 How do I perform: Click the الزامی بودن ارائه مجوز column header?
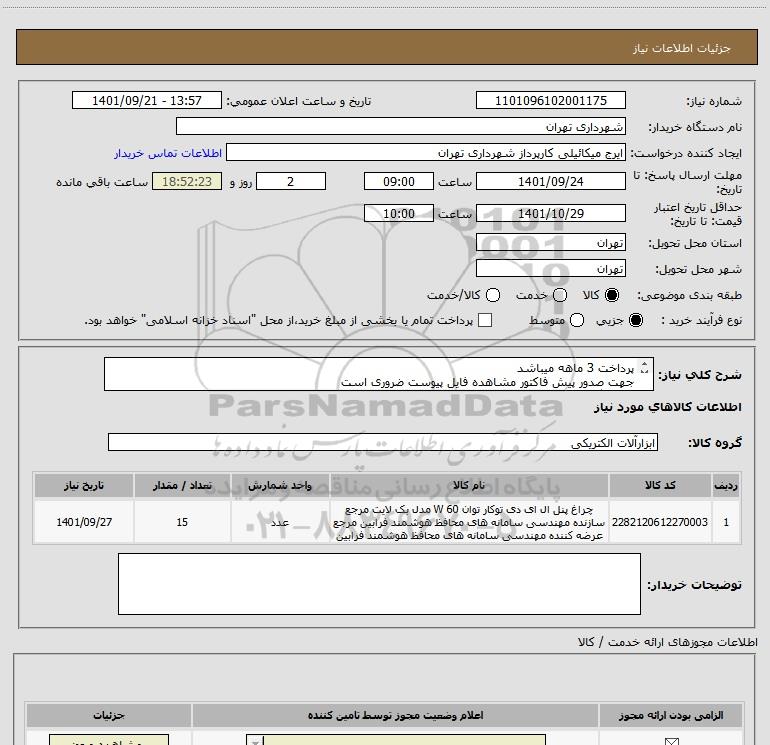click(671, 715)
